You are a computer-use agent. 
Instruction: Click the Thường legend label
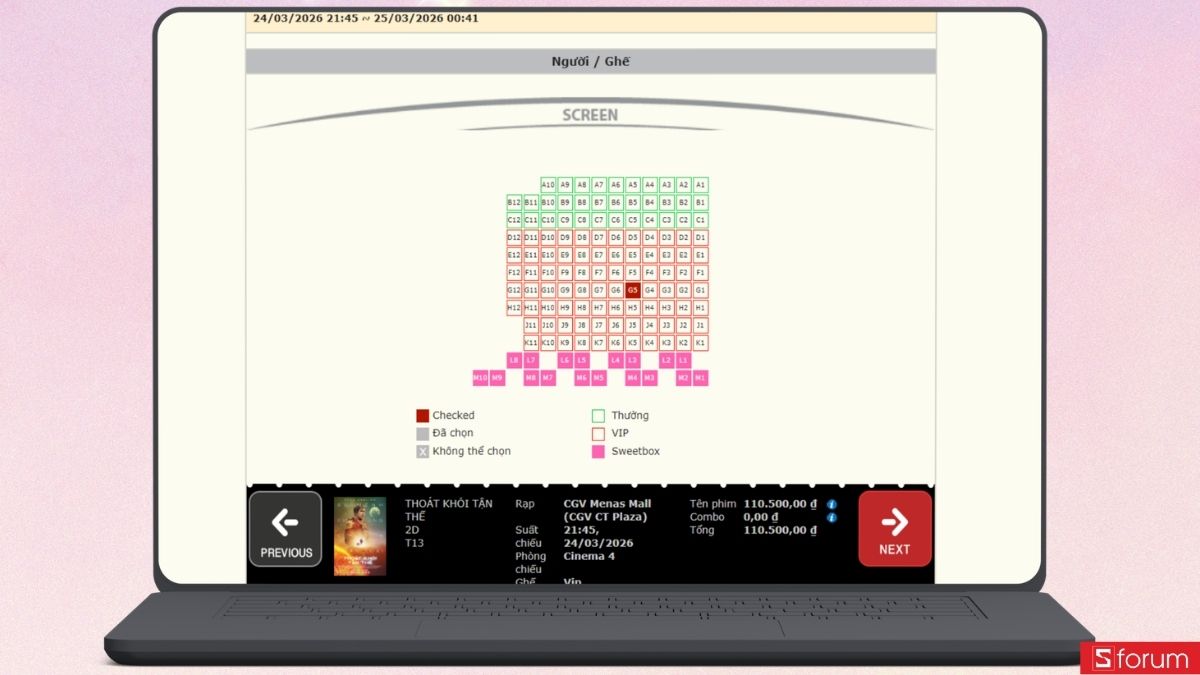(630, 415)
